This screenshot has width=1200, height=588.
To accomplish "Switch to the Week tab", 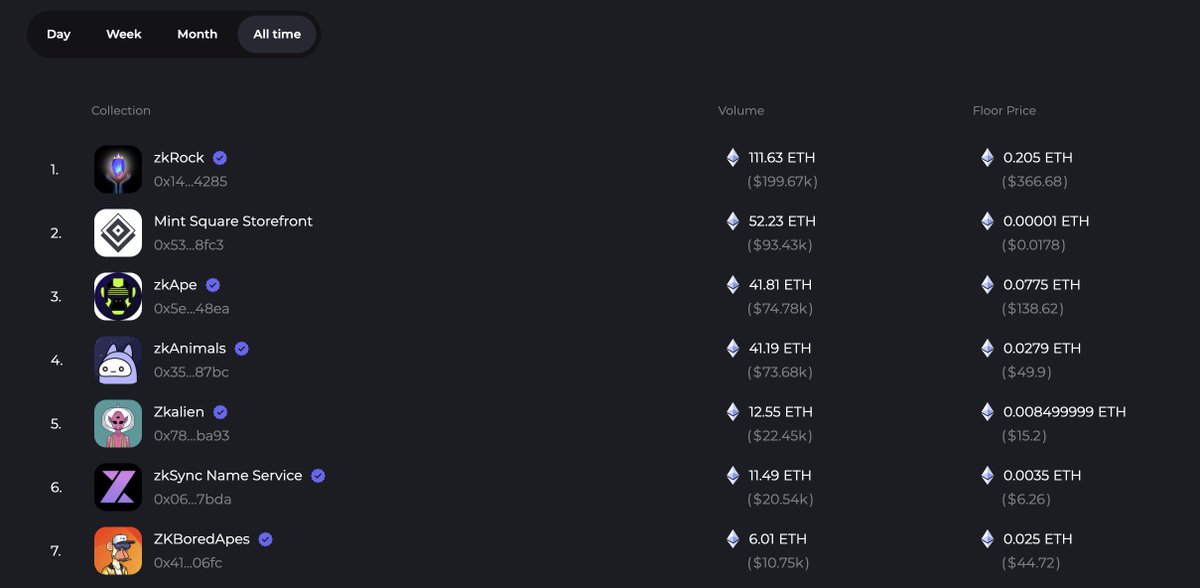I will click(x=124, y=34).
